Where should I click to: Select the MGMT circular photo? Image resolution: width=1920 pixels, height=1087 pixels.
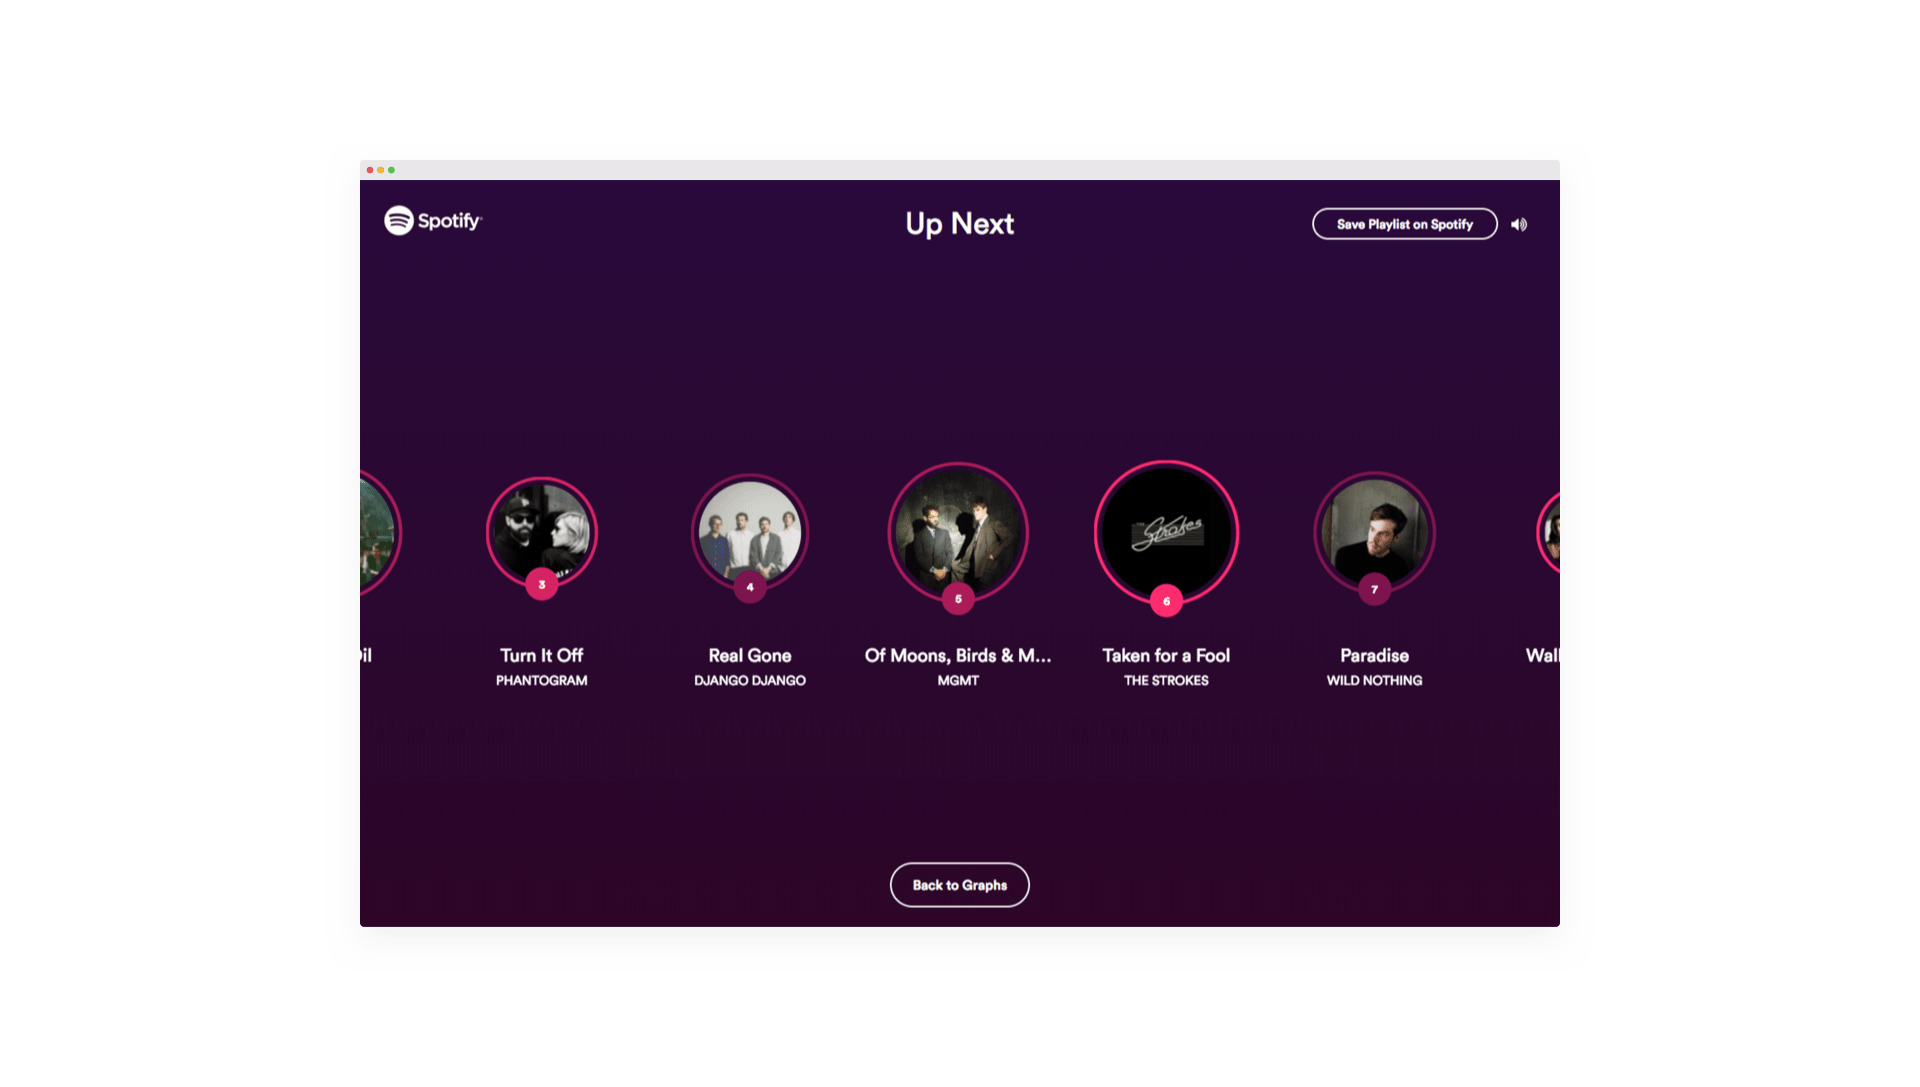tap(958, 531)
